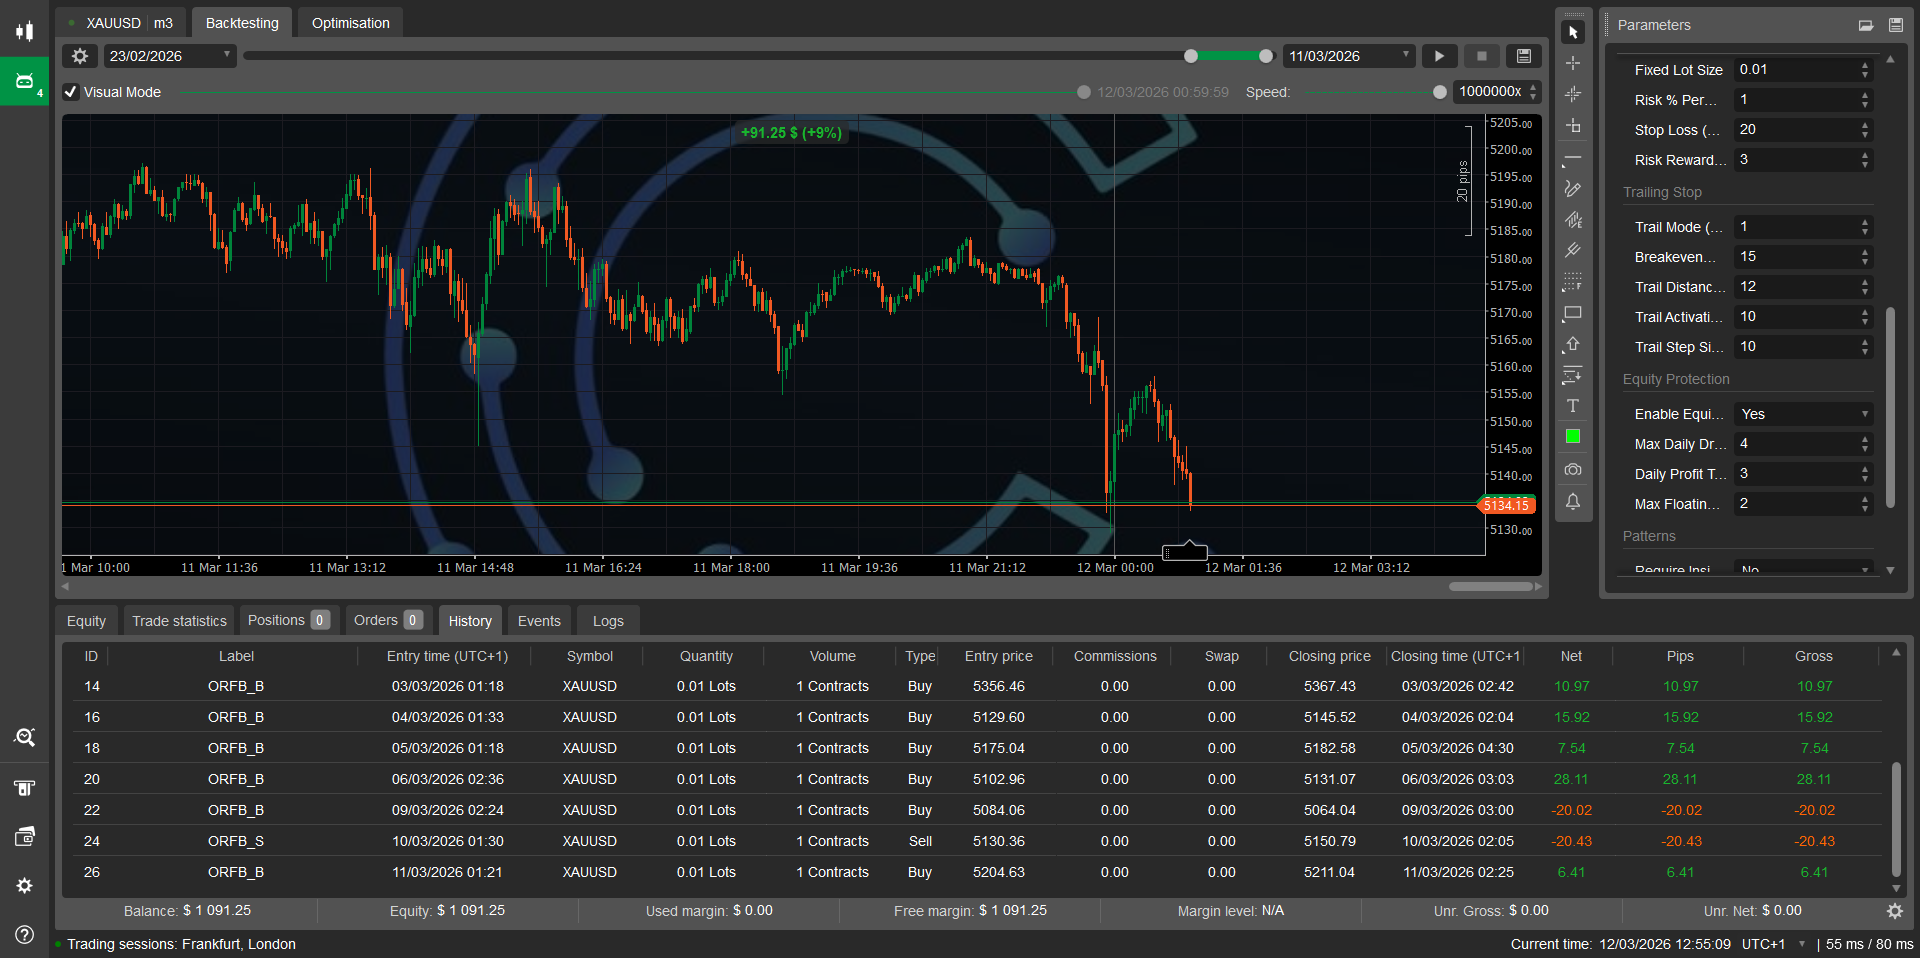Click the price alert bell icon
This screenshot has height=958, width=1920.
[x=1573, y=501]
